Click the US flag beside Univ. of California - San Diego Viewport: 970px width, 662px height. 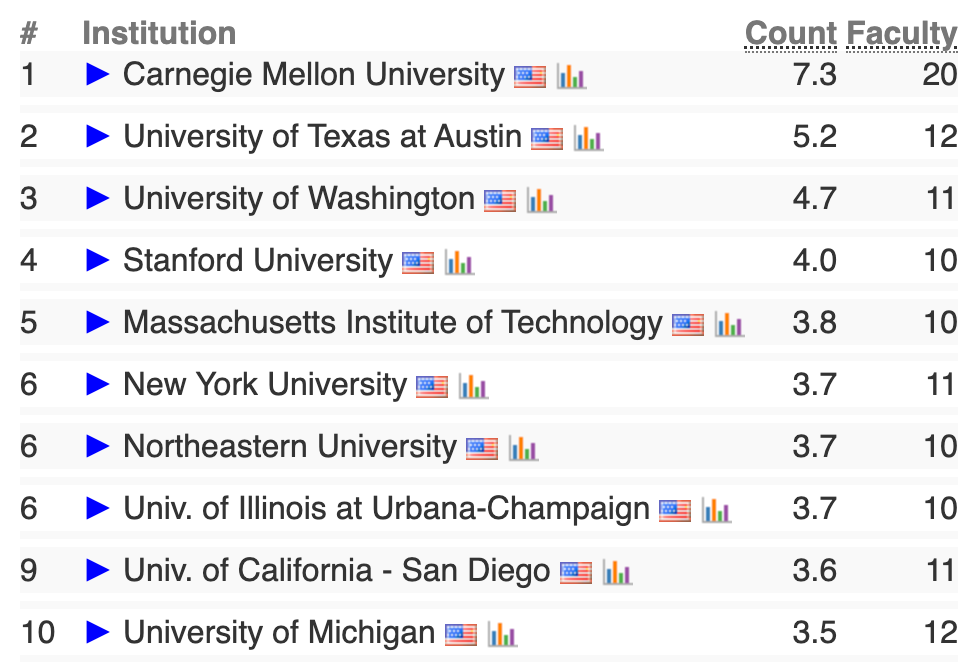point(576,572)
